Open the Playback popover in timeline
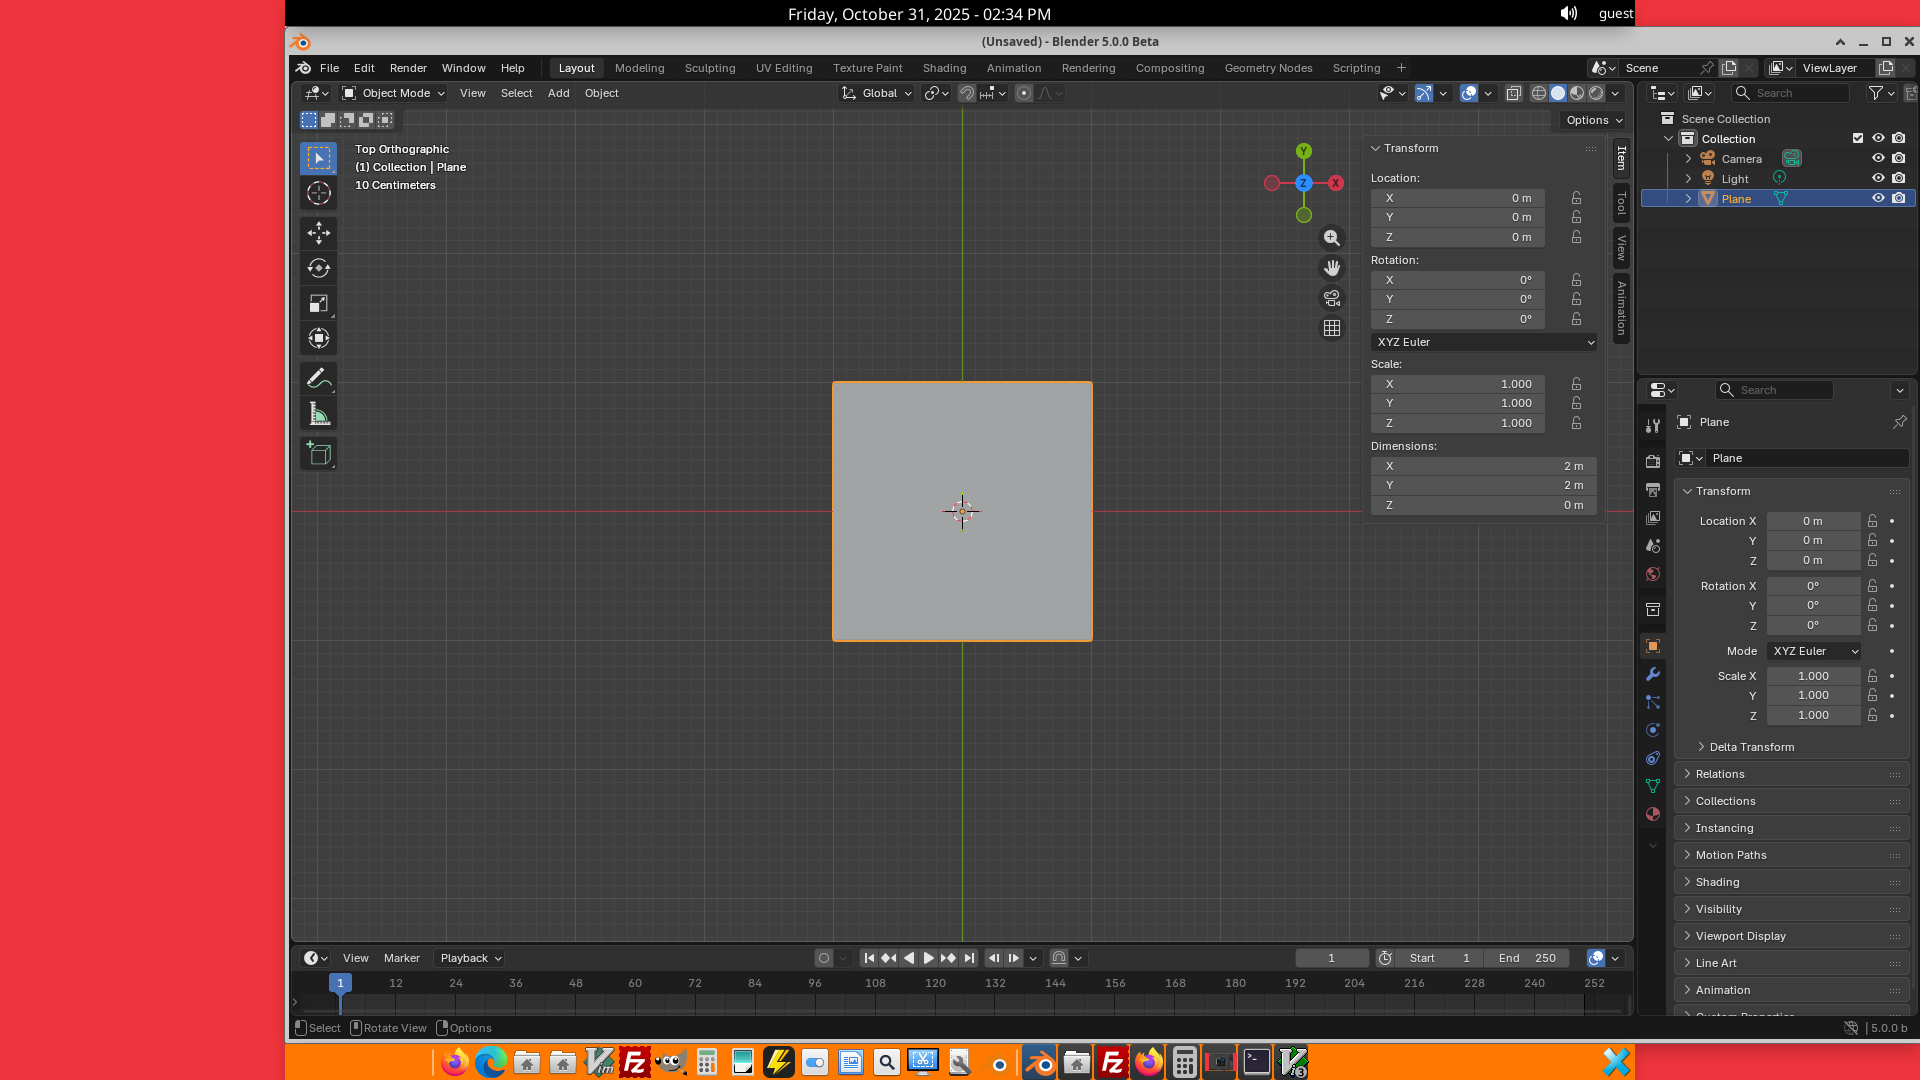The image size is (1920, 1080). (470, 958)
